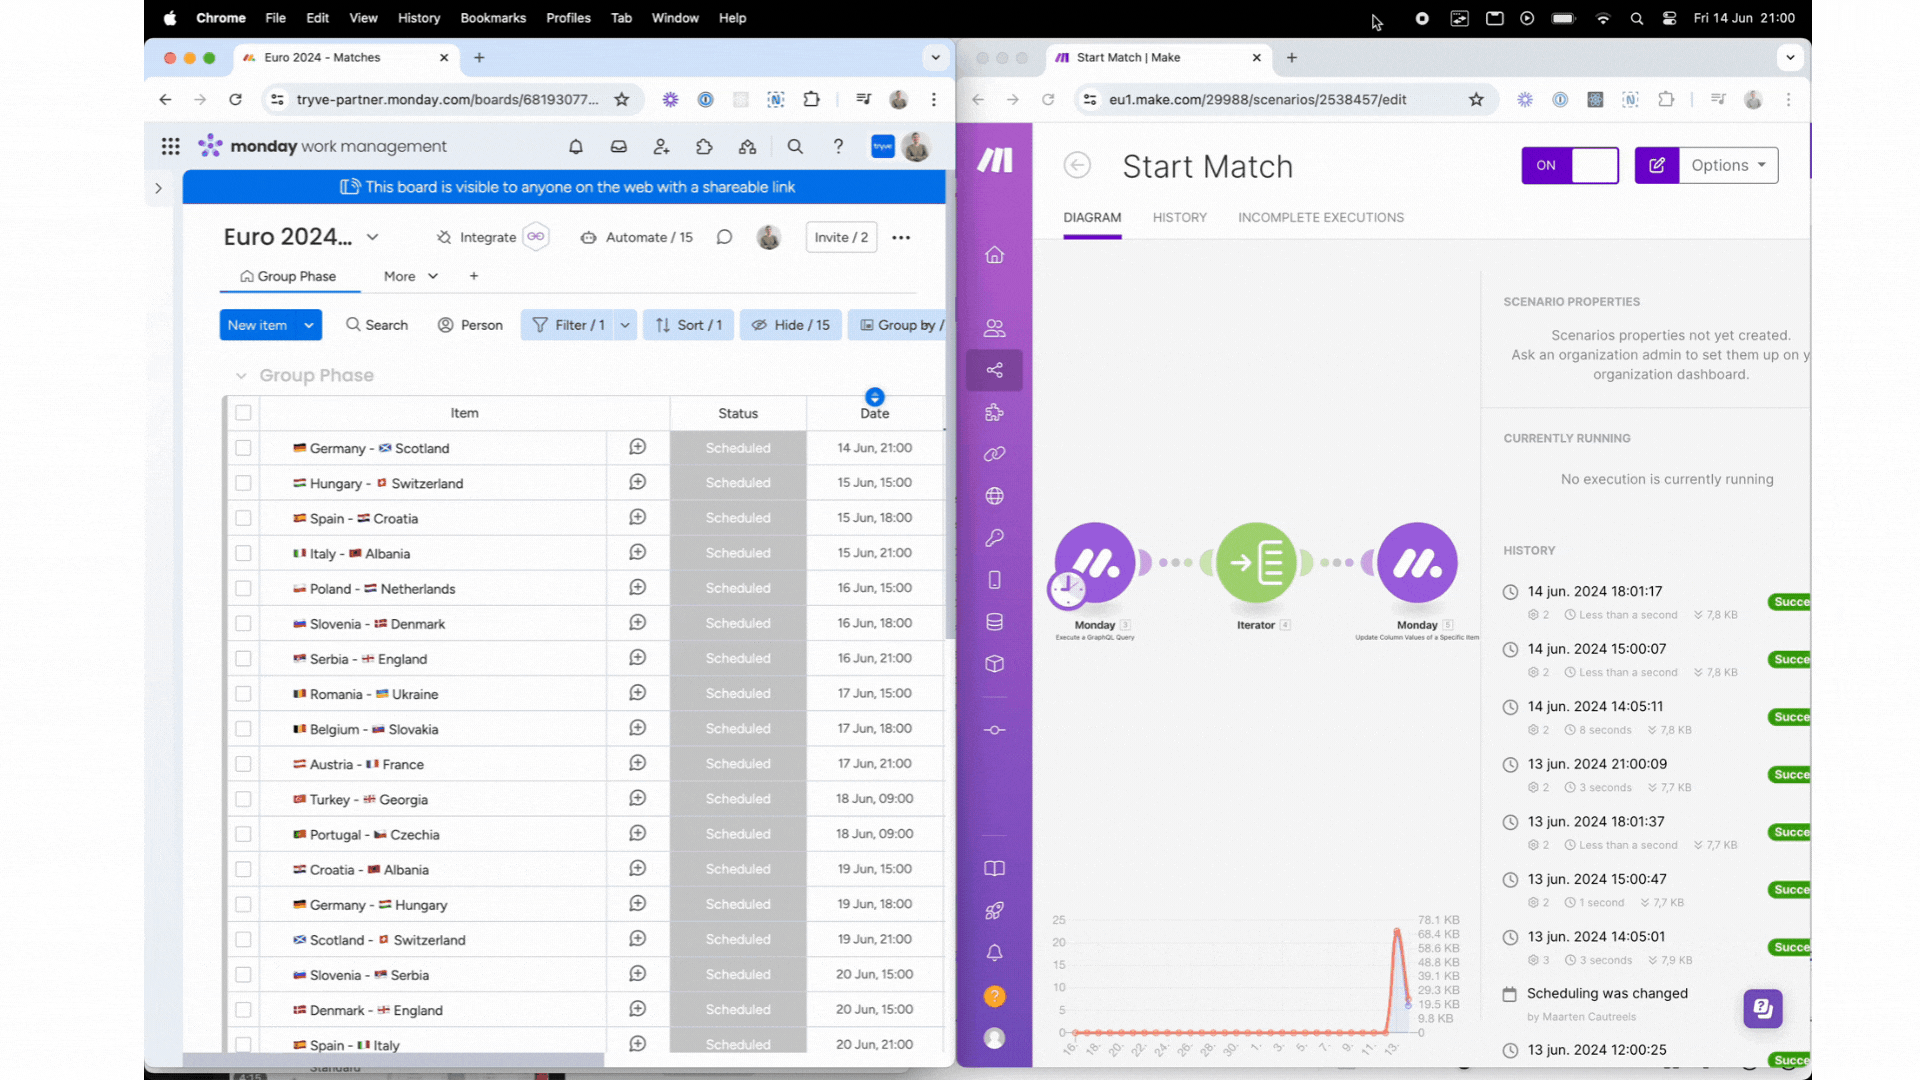Click the Automate / 15 button
This screenshot has height=1080, width=1920.
pos(637,237)
